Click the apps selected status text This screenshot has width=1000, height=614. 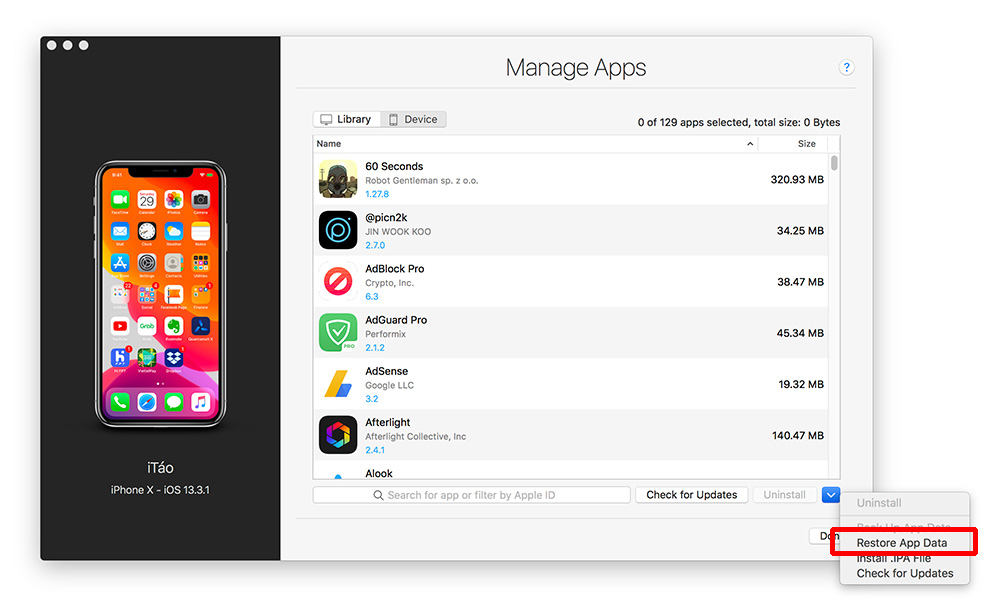[739, 122]
